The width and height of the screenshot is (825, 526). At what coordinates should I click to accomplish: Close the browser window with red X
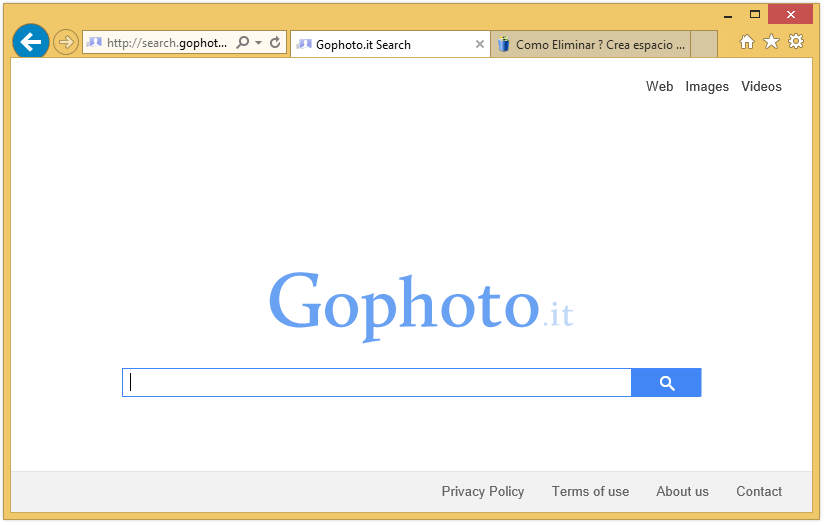tap(790, 14)
